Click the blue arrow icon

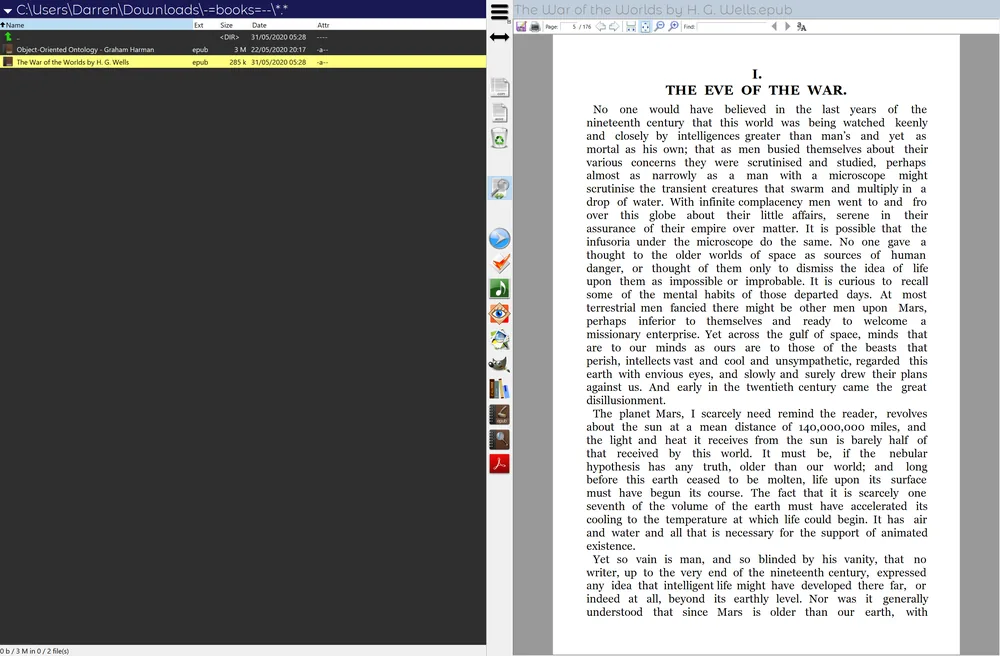(x=499, y=238)
